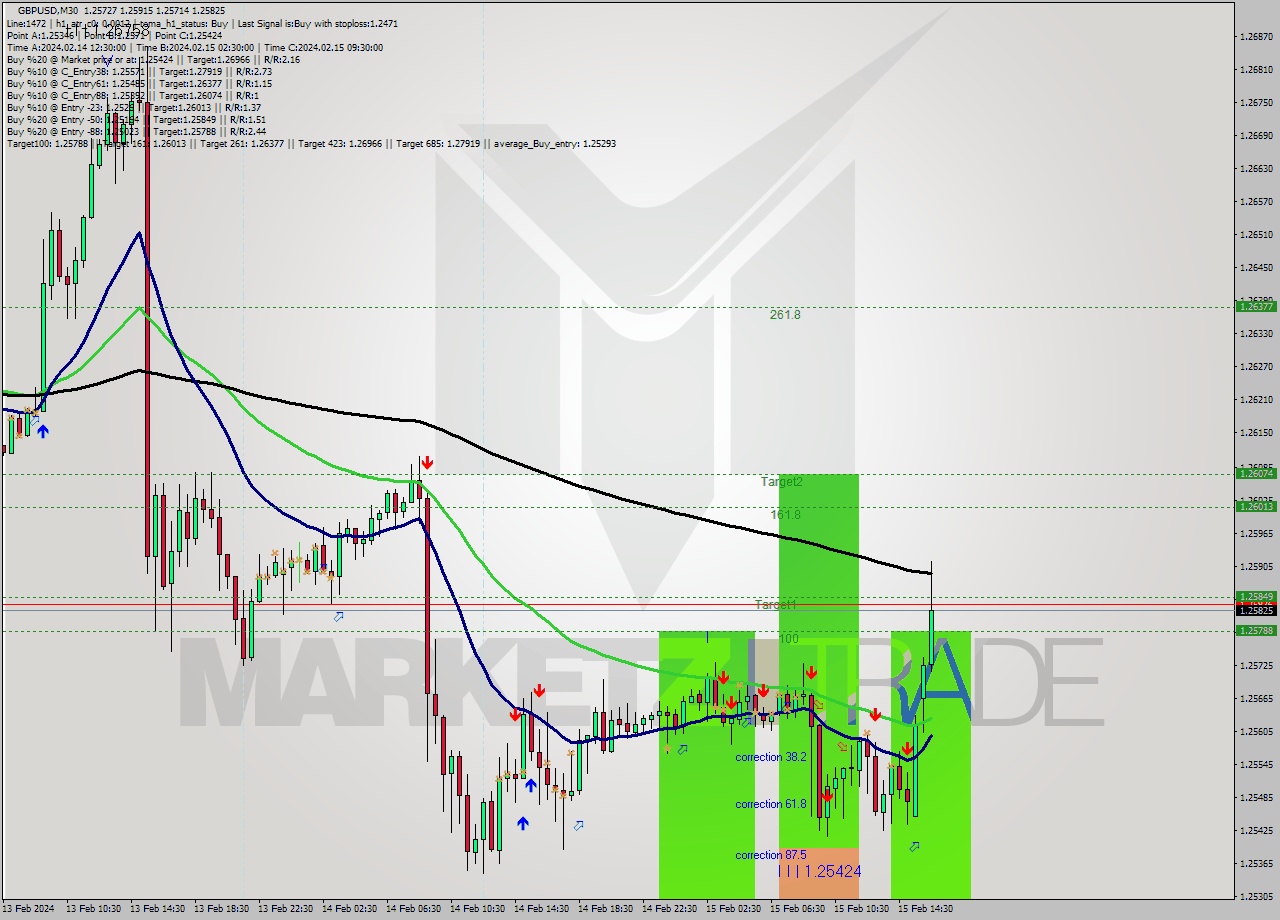
Task: Click the '14 Feb 06:30' time label
Action: (x=413, y=909)
